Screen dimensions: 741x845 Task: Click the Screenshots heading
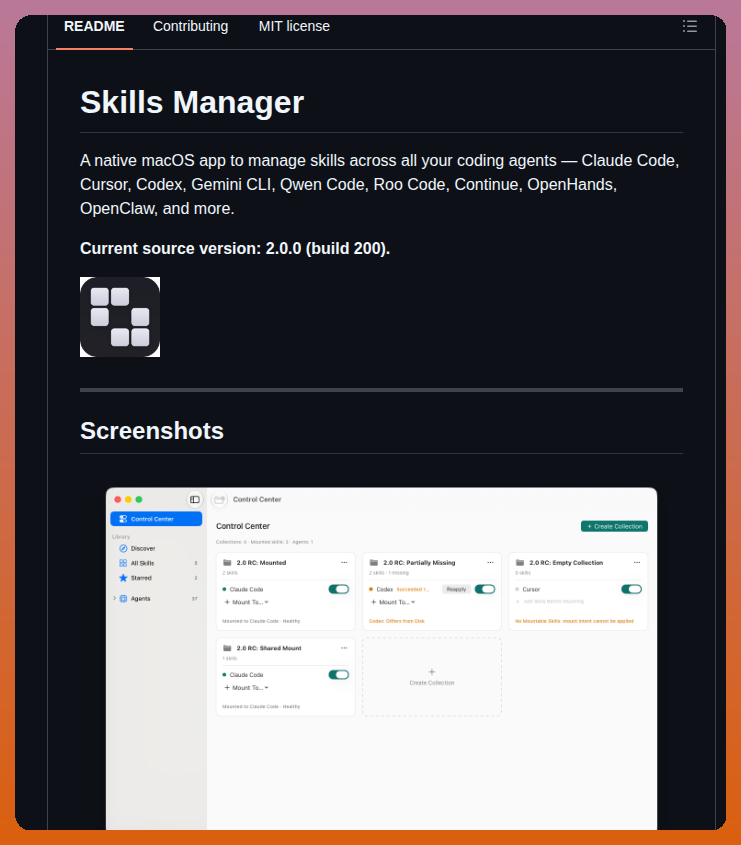pos(152,431)
